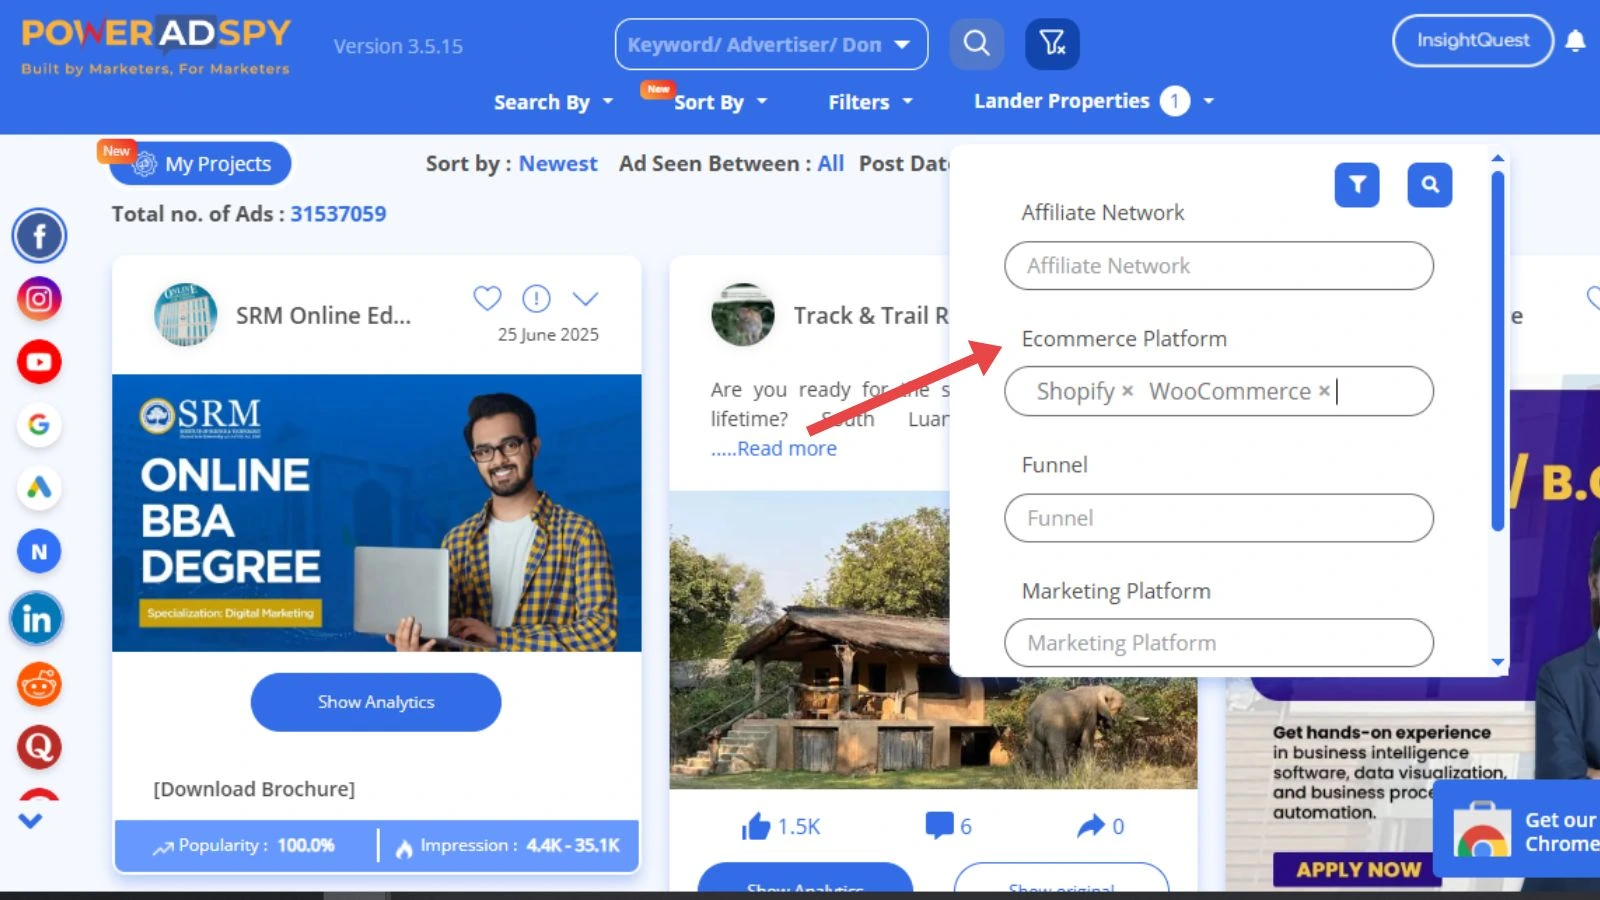Click the total ads count 31537059
The width and height of the screenshot is (1600, 900).
[338, 214]
